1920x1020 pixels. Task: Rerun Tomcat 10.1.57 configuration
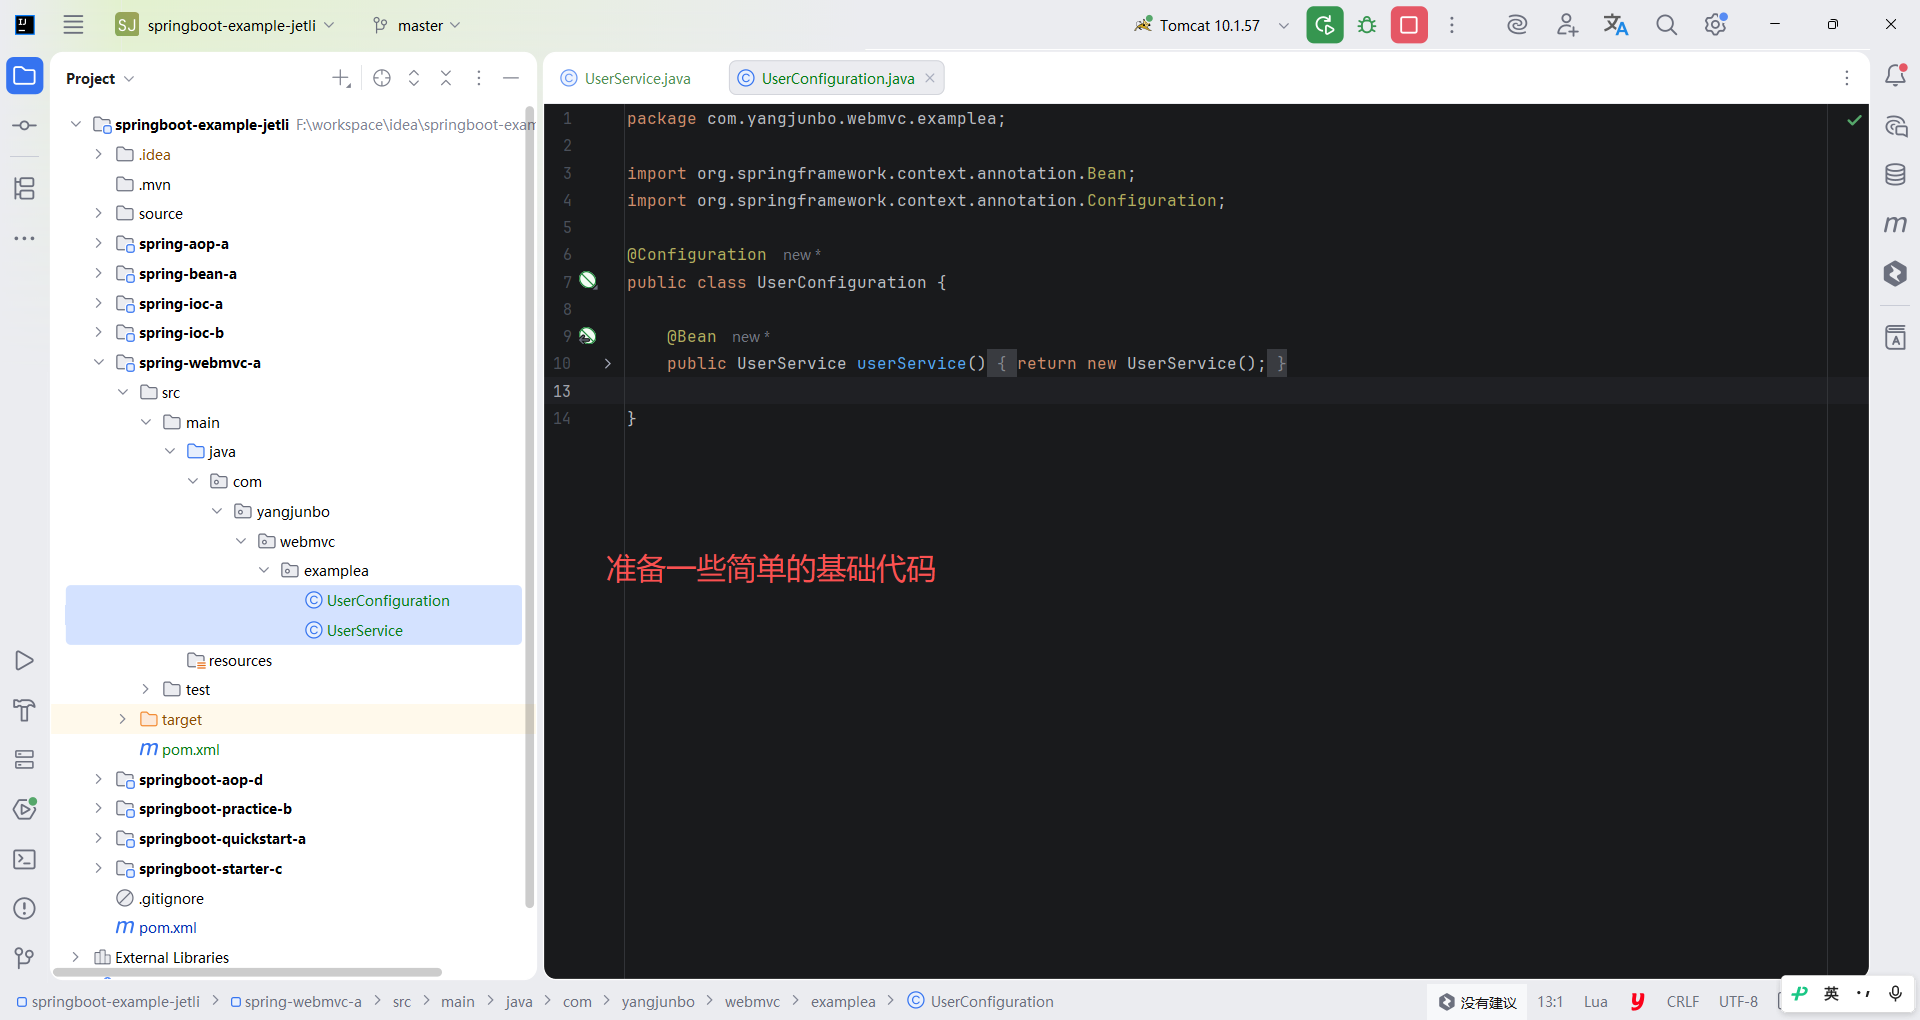[1325, 25]
